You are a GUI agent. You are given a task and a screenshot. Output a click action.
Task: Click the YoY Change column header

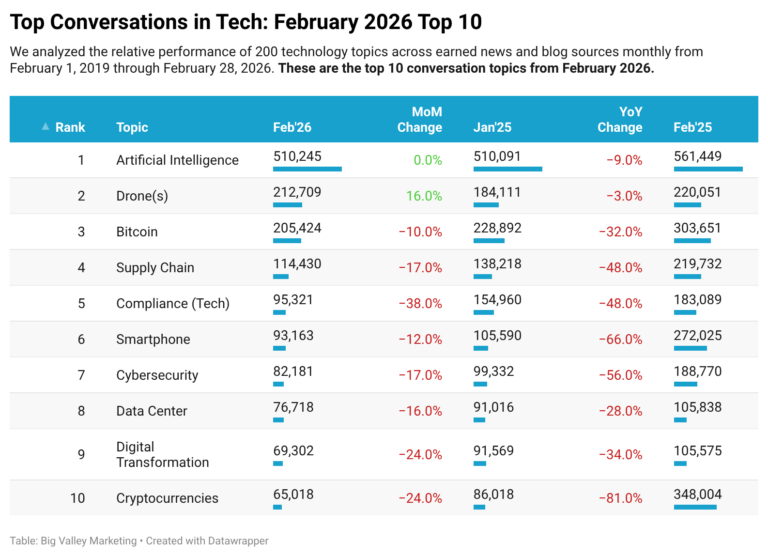coord(621,120)
